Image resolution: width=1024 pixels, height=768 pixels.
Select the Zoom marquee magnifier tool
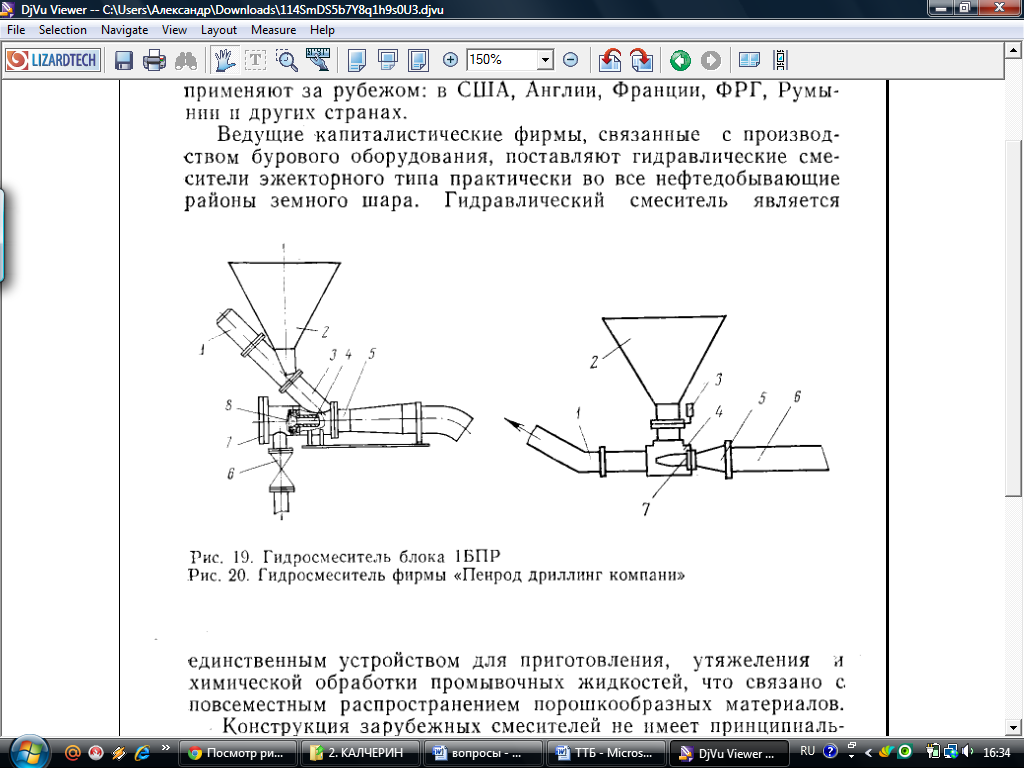287,60
